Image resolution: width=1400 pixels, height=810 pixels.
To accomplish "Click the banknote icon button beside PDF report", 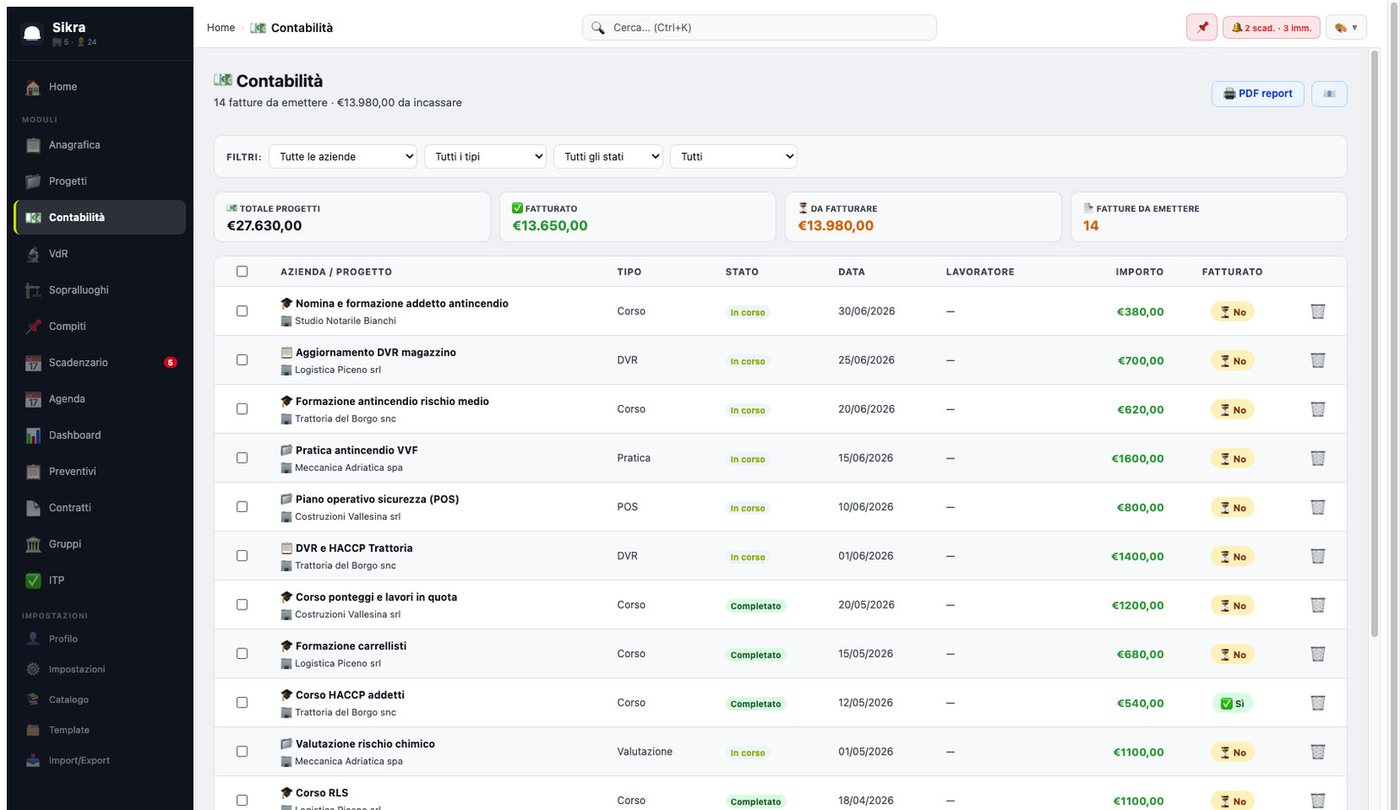I will tap(1329, 94).
